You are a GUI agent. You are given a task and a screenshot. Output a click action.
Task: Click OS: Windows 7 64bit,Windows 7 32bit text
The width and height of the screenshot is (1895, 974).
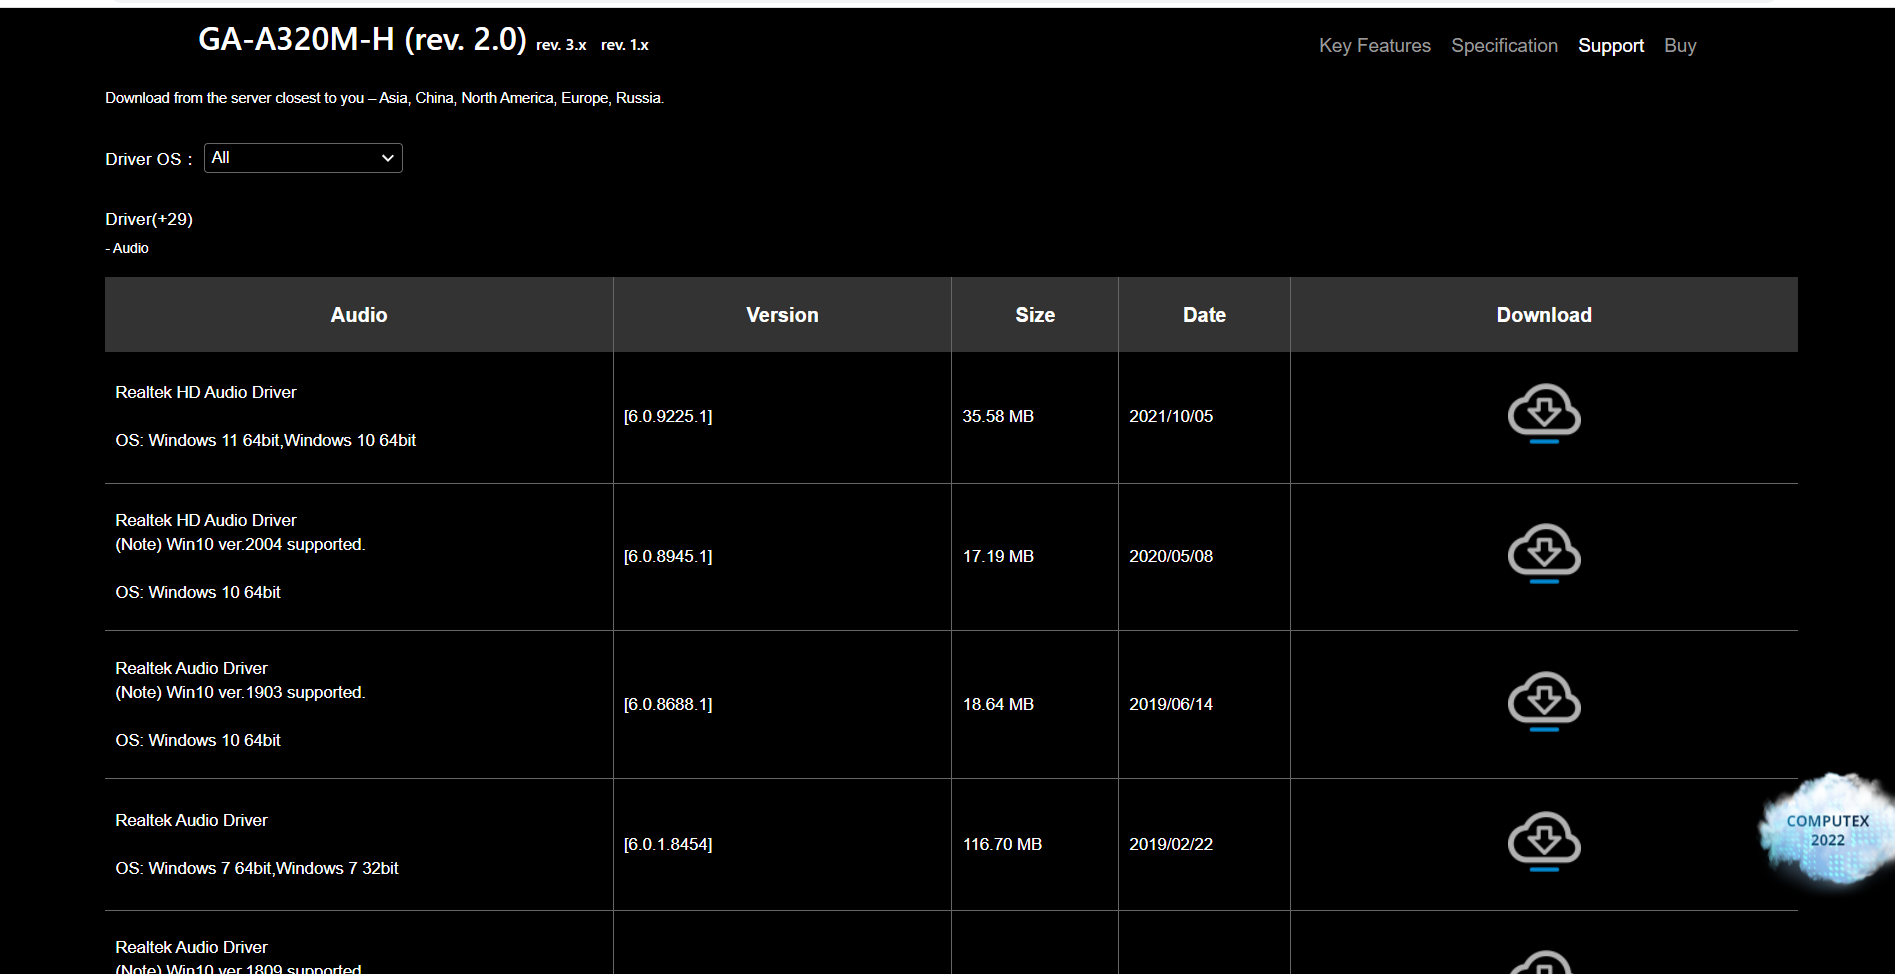[x=257, y=868]
